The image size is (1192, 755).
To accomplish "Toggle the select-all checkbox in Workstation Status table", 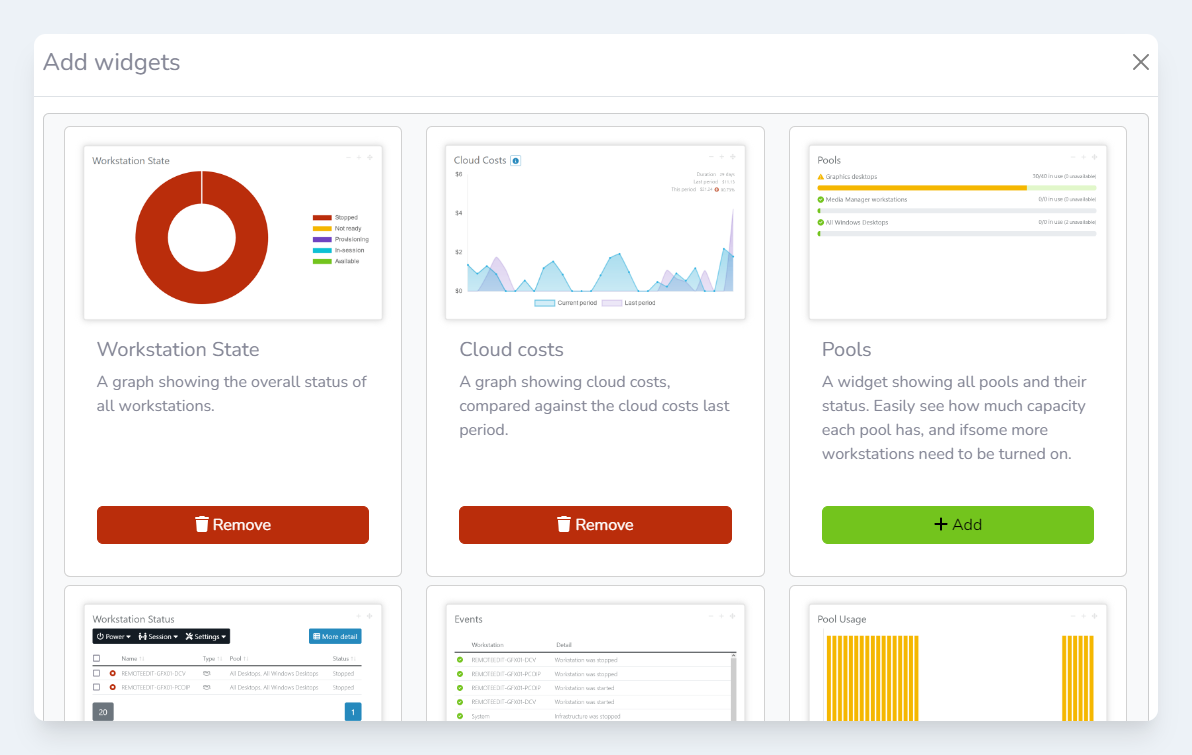I will pyautogui.click(x=97, y=659).
